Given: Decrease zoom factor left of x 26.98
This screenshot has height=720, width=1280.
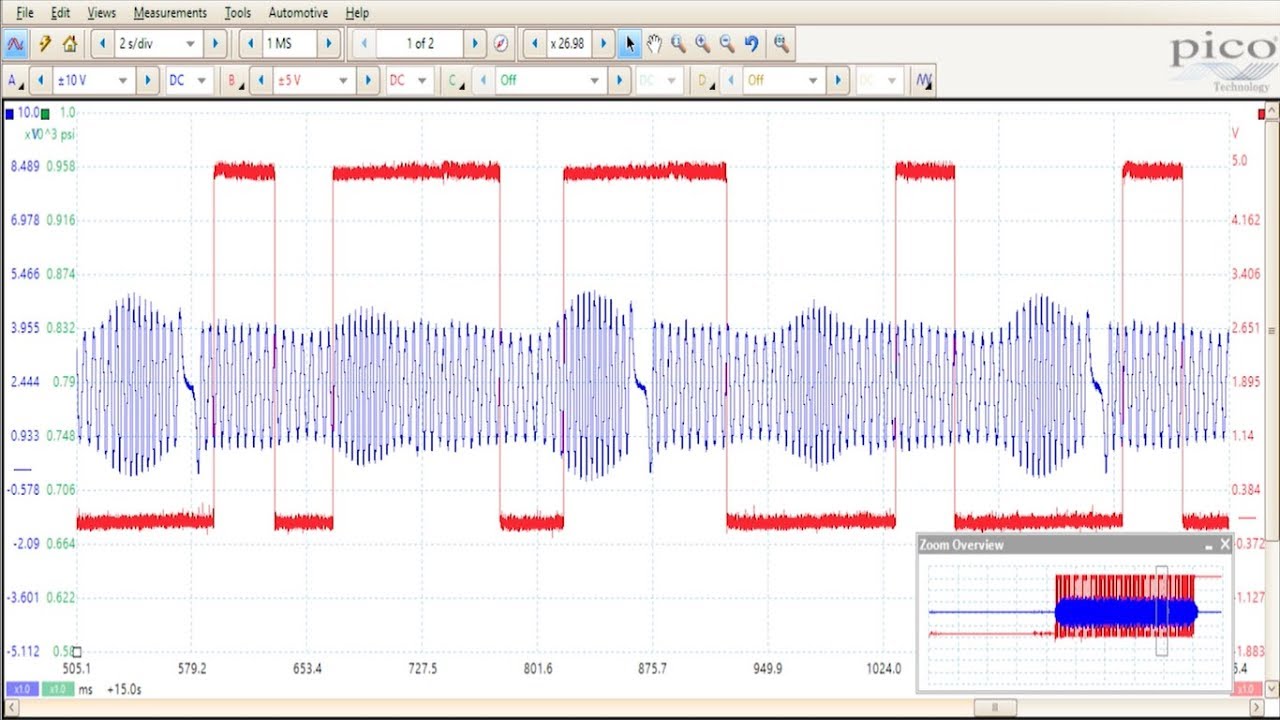Looking at the screenshot, I should 535,44.
